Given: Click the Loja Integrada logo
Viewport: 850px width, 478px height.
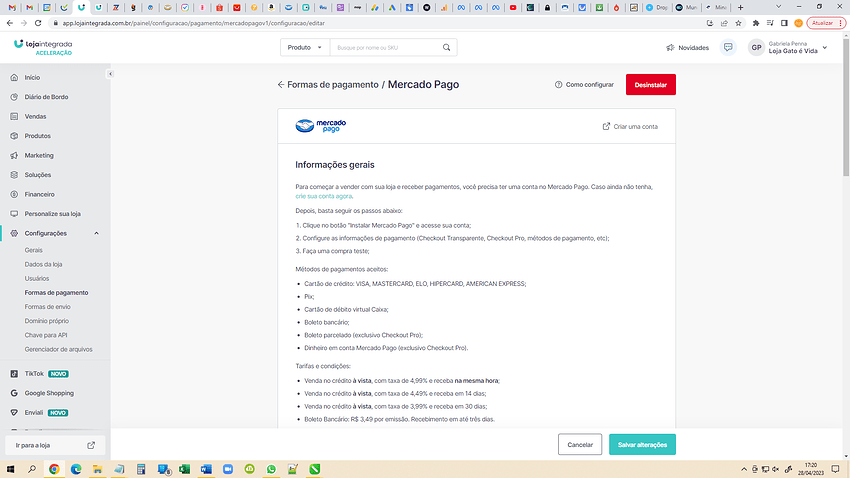Looking at the screenshot, I should pyautogui.click(x=43, y=47).
